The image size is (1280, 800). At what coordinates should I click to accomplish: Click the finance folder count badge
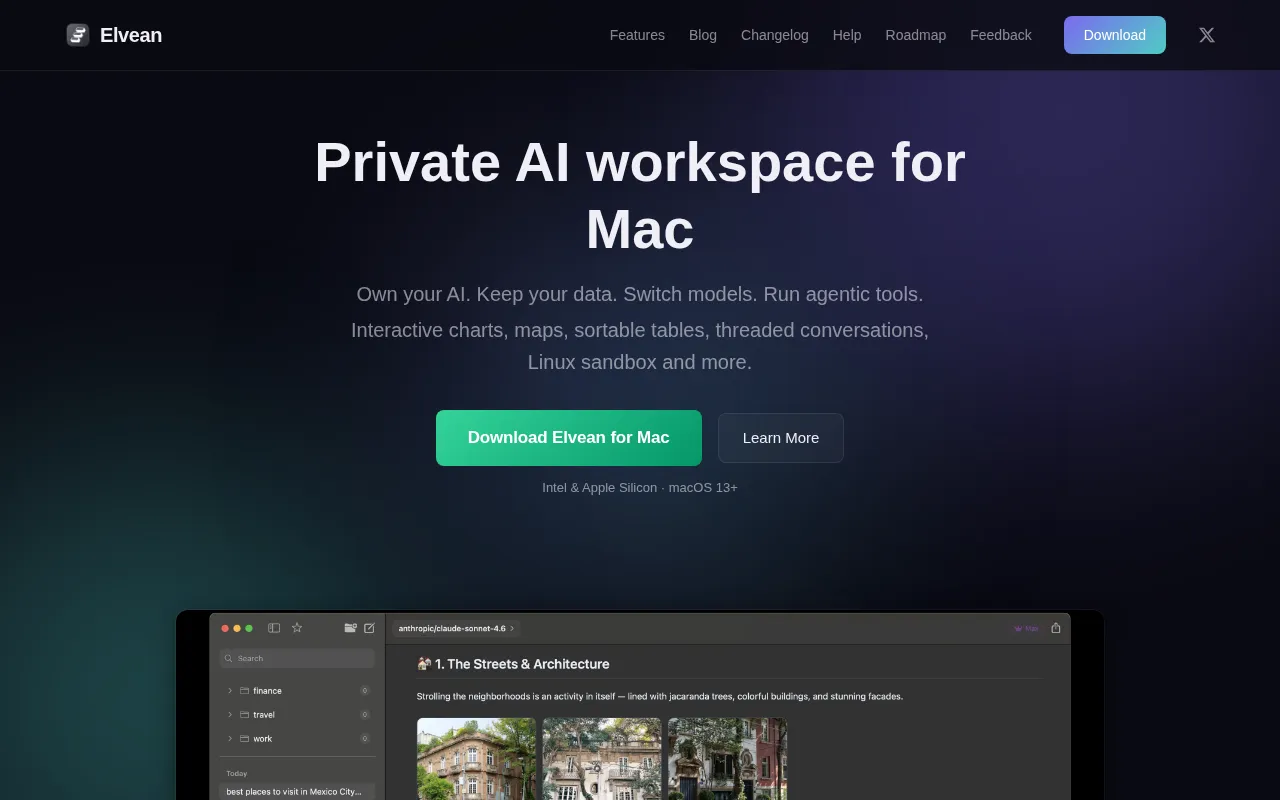point(365,691)
